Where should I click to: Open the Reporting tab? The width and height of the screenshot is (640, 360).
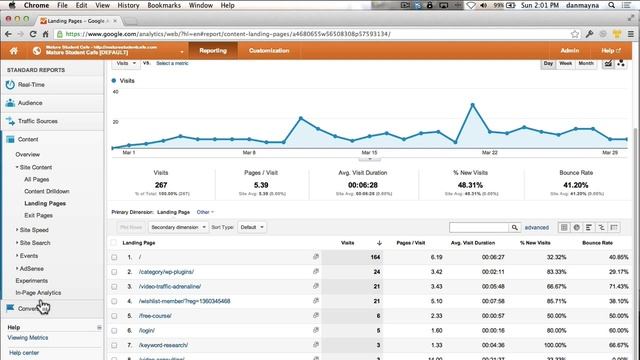(x=213, y=51)
